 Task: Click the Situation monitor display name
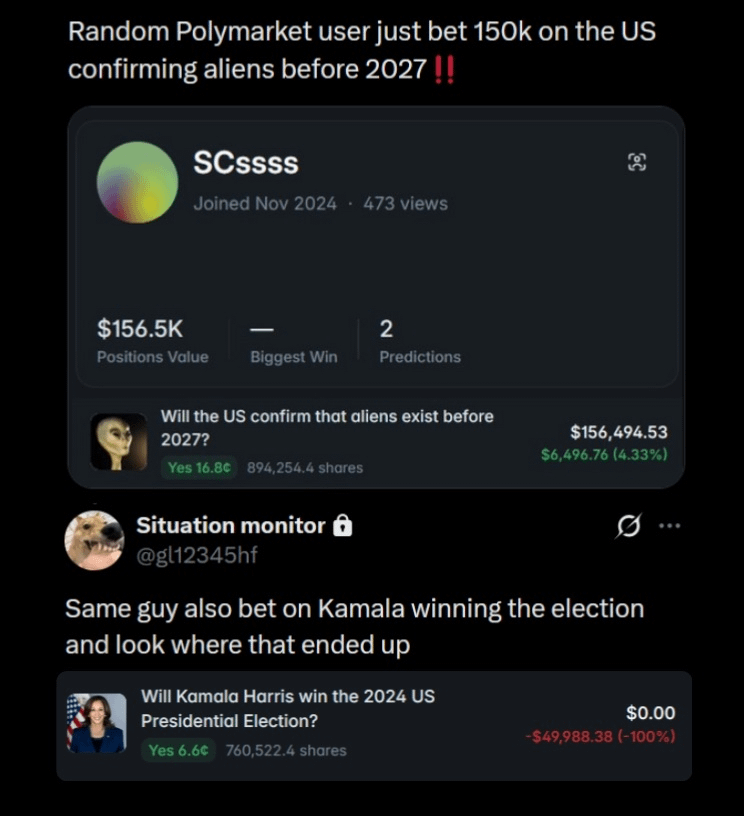point(231,526)
